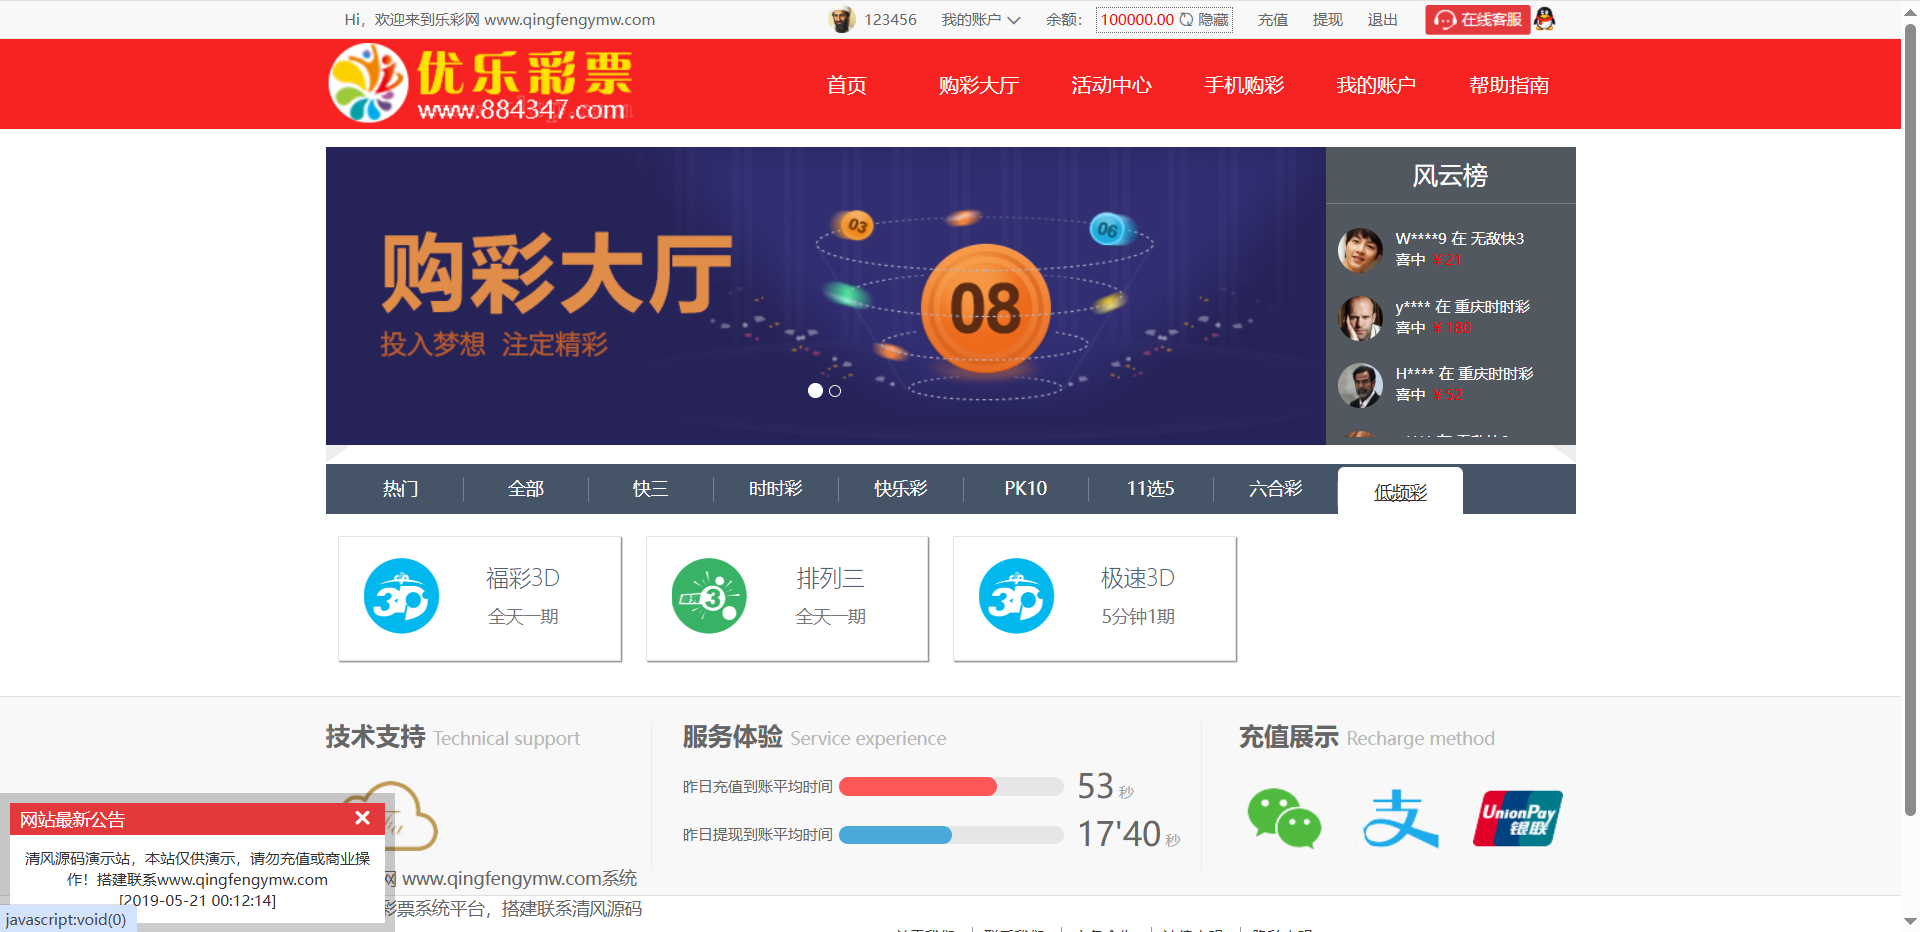The width and height of the screenshot is (1920, 932).
Task: Click the 在线客服 support button
Action: coord(1478,20)
